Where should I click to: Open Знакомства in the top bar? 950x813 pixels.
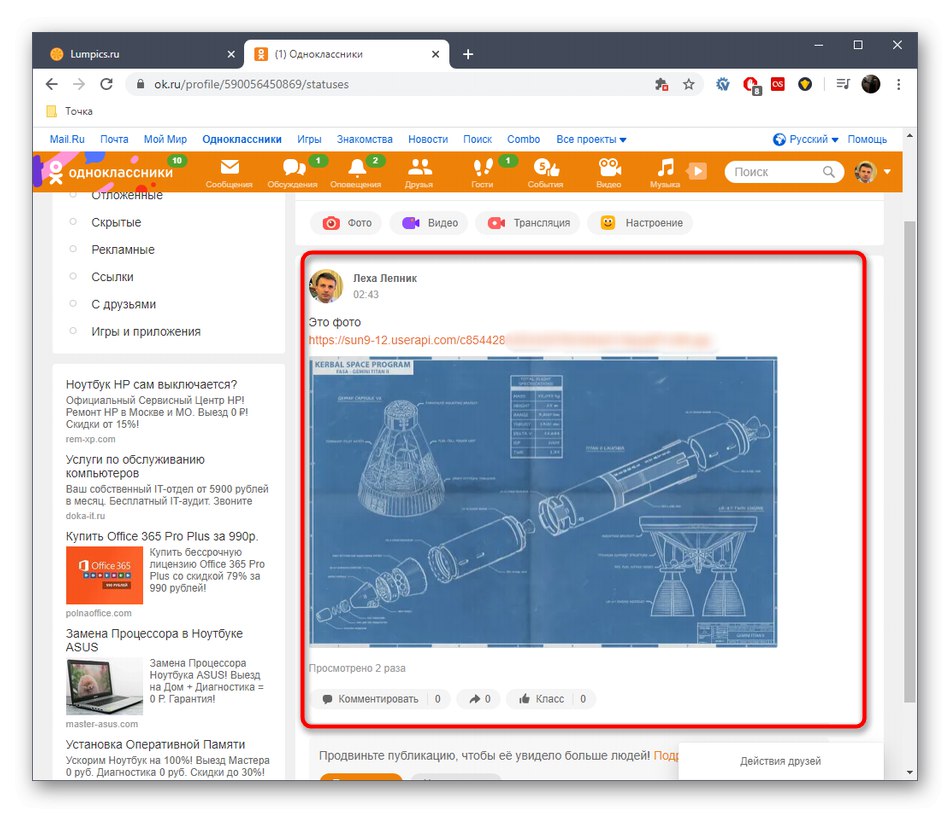[x=365, y=139]
